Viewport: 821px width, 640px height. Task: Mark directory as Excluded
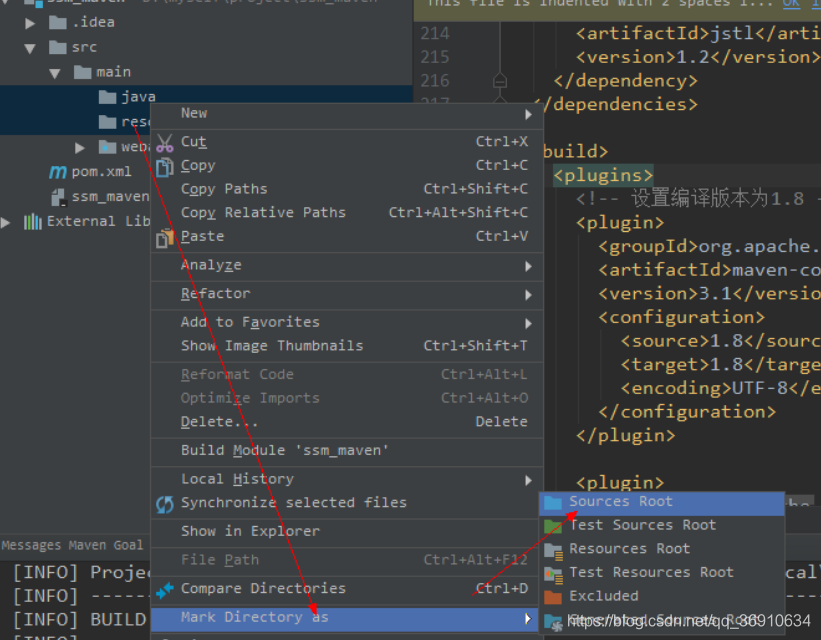tap(662, 596)
